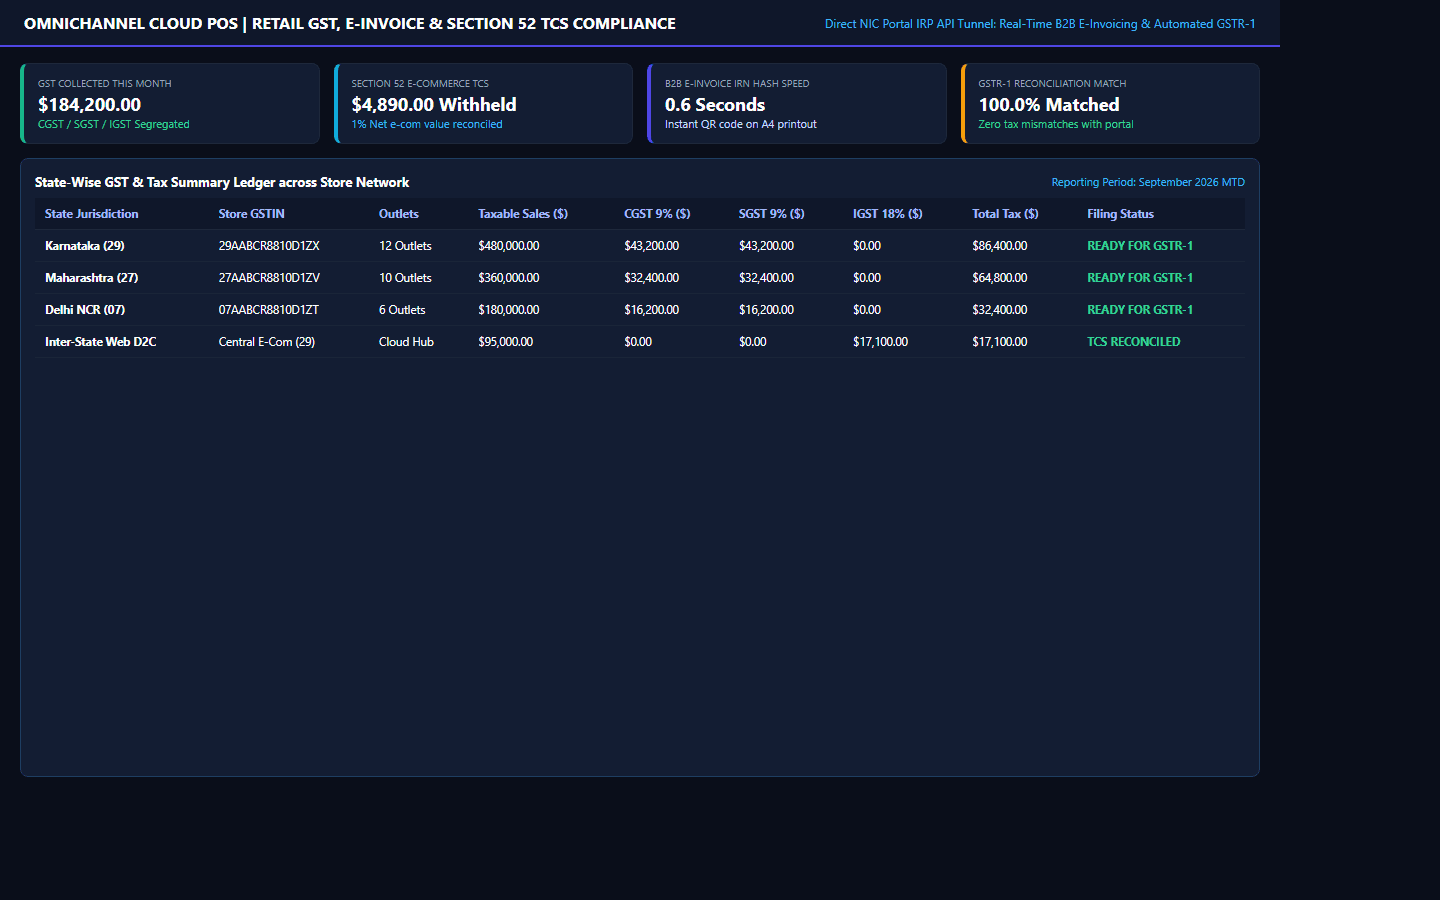
Task: Click taxable sales value $480,000.00
Action: pyautogui.click(x=509, y=246)
